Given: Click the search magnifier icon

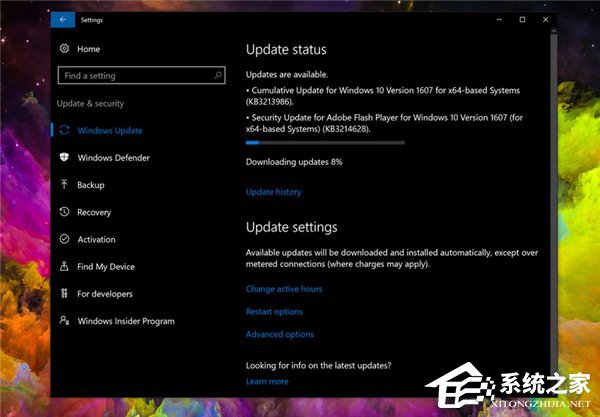Looking at the screenshot, I should (217, 75).
